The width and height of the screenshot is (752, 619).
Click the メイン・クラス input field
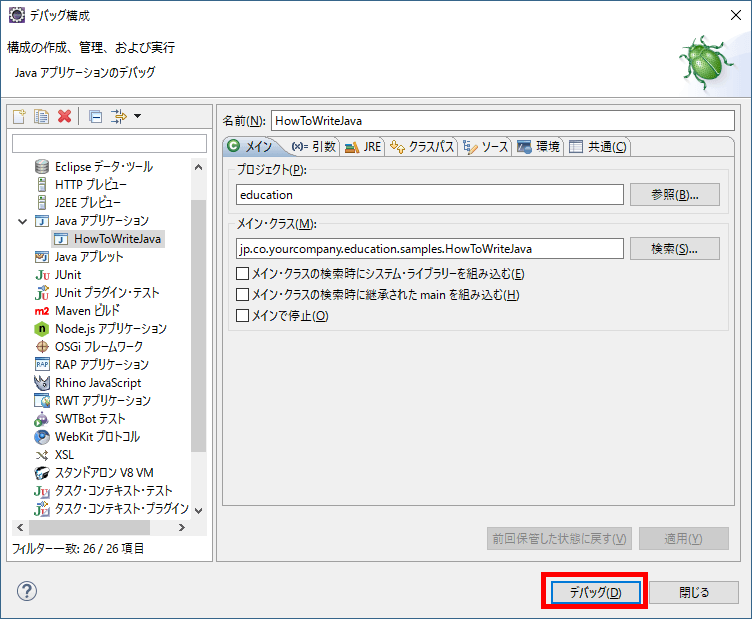point(430,249)
